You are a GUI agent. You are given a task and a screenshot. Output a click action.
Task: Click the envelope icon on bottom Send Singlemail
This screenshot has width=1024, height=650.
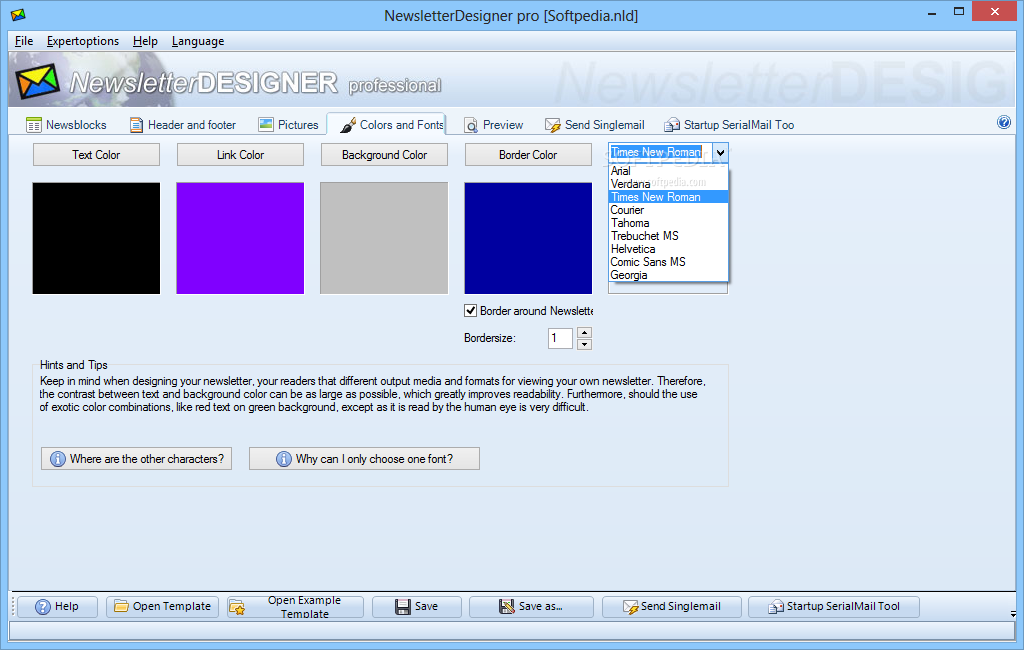pyautogui.click(x=630, y=607)
